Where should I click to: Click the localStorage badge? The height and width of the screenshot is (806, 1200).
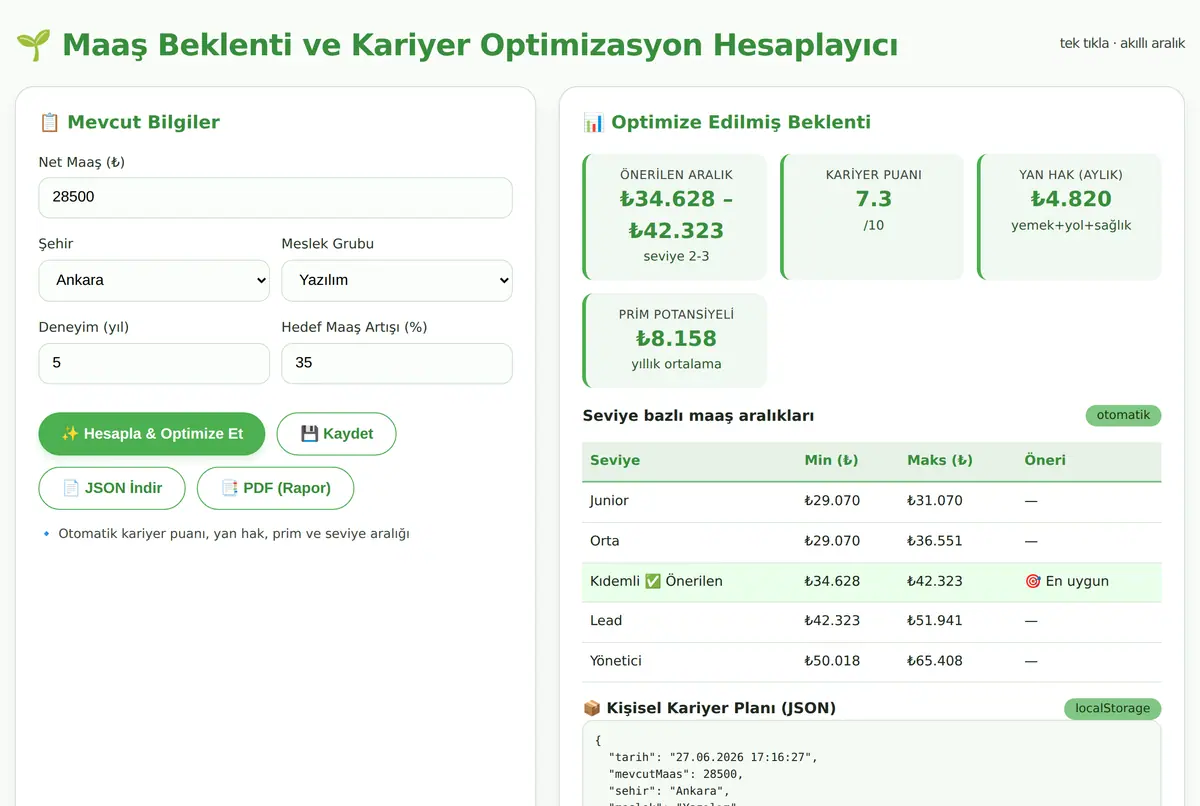point(1112,709)
